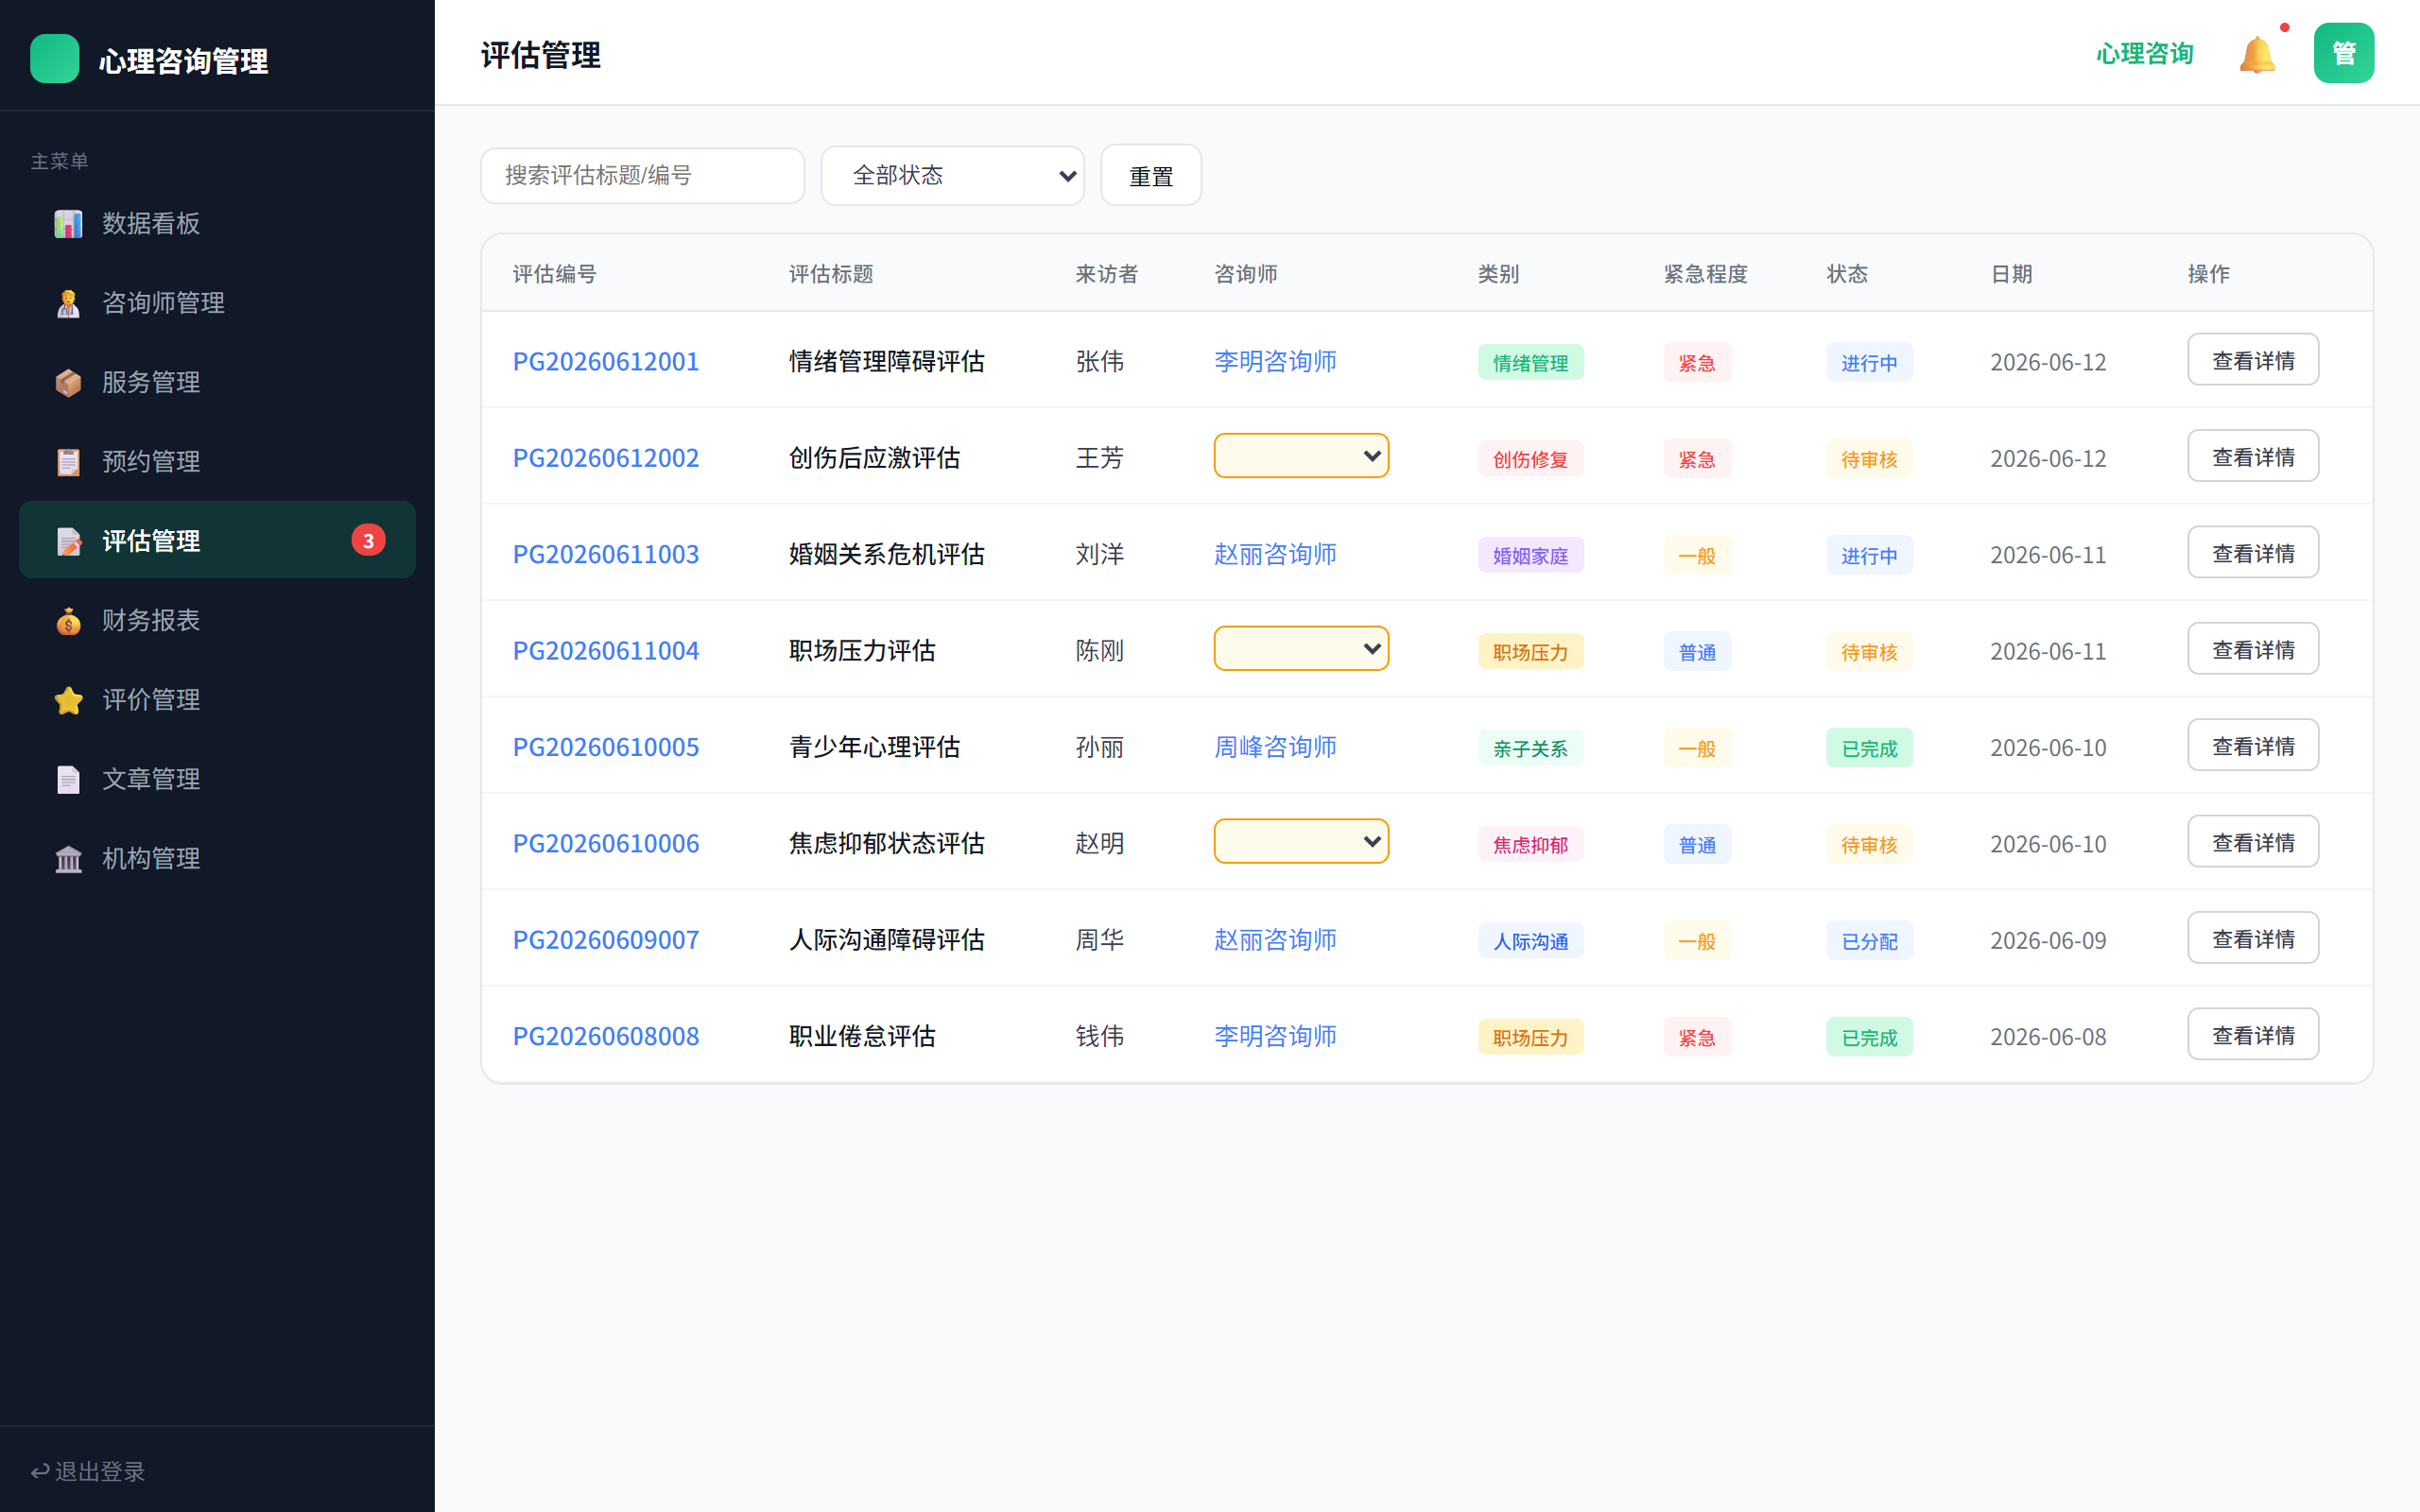Open counselor dropdown for PG20260612002

pyautogui.click(x=1300, y=456)
